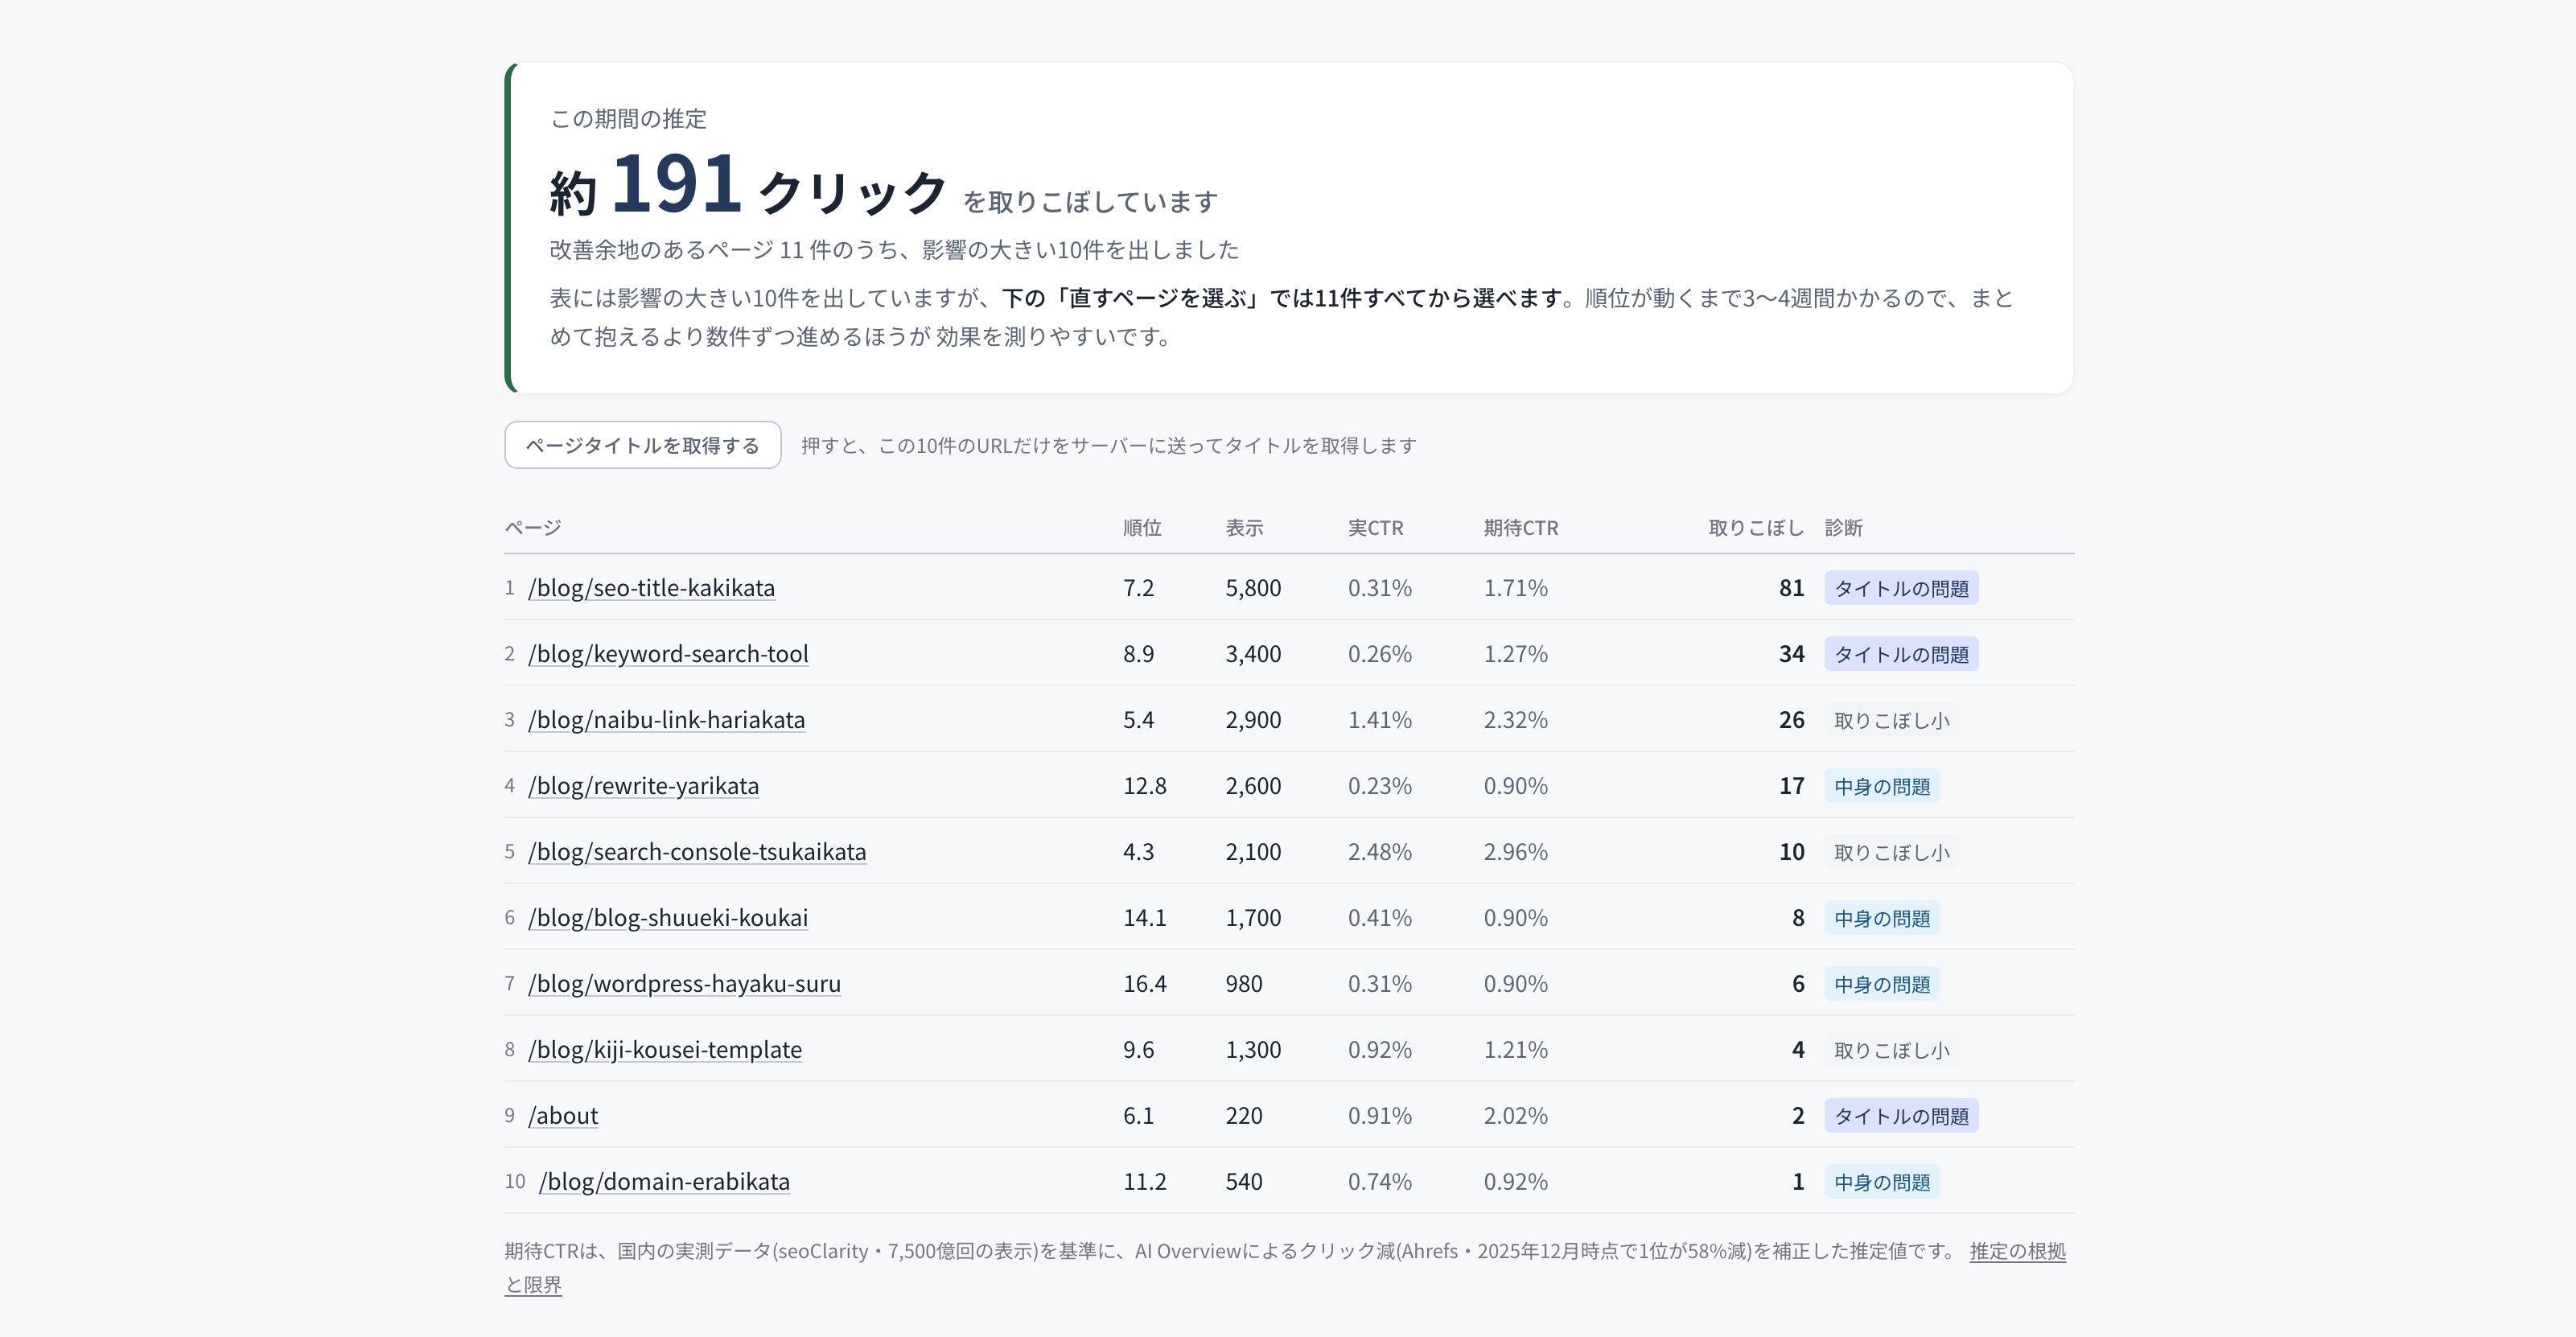Image resolution: width=2576 pixels, height=1337 pixels.
Task: Click 中身の問題 badge in the rewrite-yarikata row
Action: pyautogui.click(x=1882, y=786)
